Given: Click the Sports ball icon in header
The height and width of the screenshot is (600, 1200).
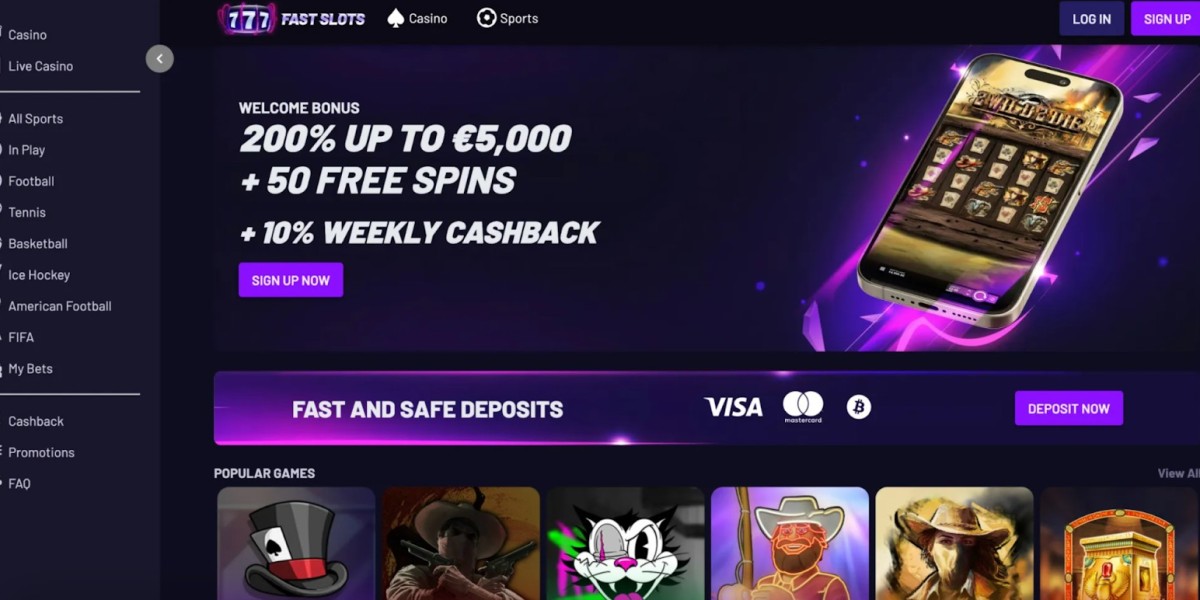Looking at the screenshot, I should (486, 18).
